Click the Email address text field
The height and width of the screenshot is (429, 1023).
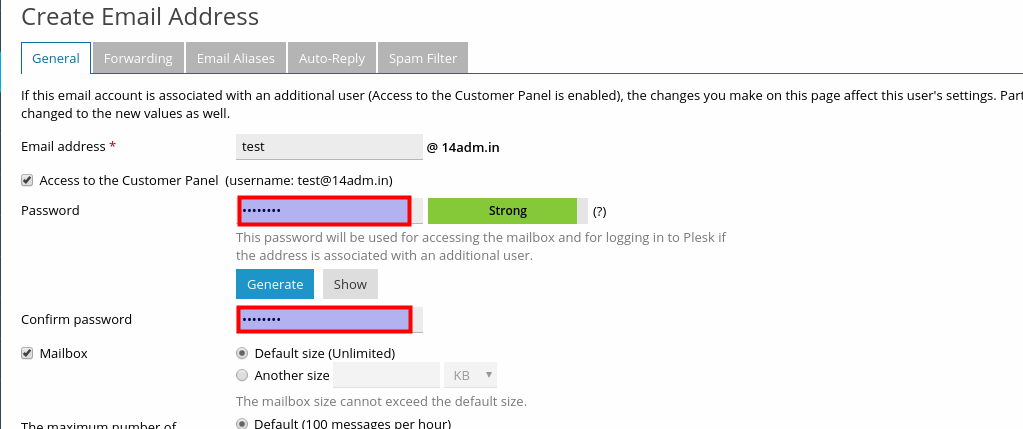click(x=330, y=146)
